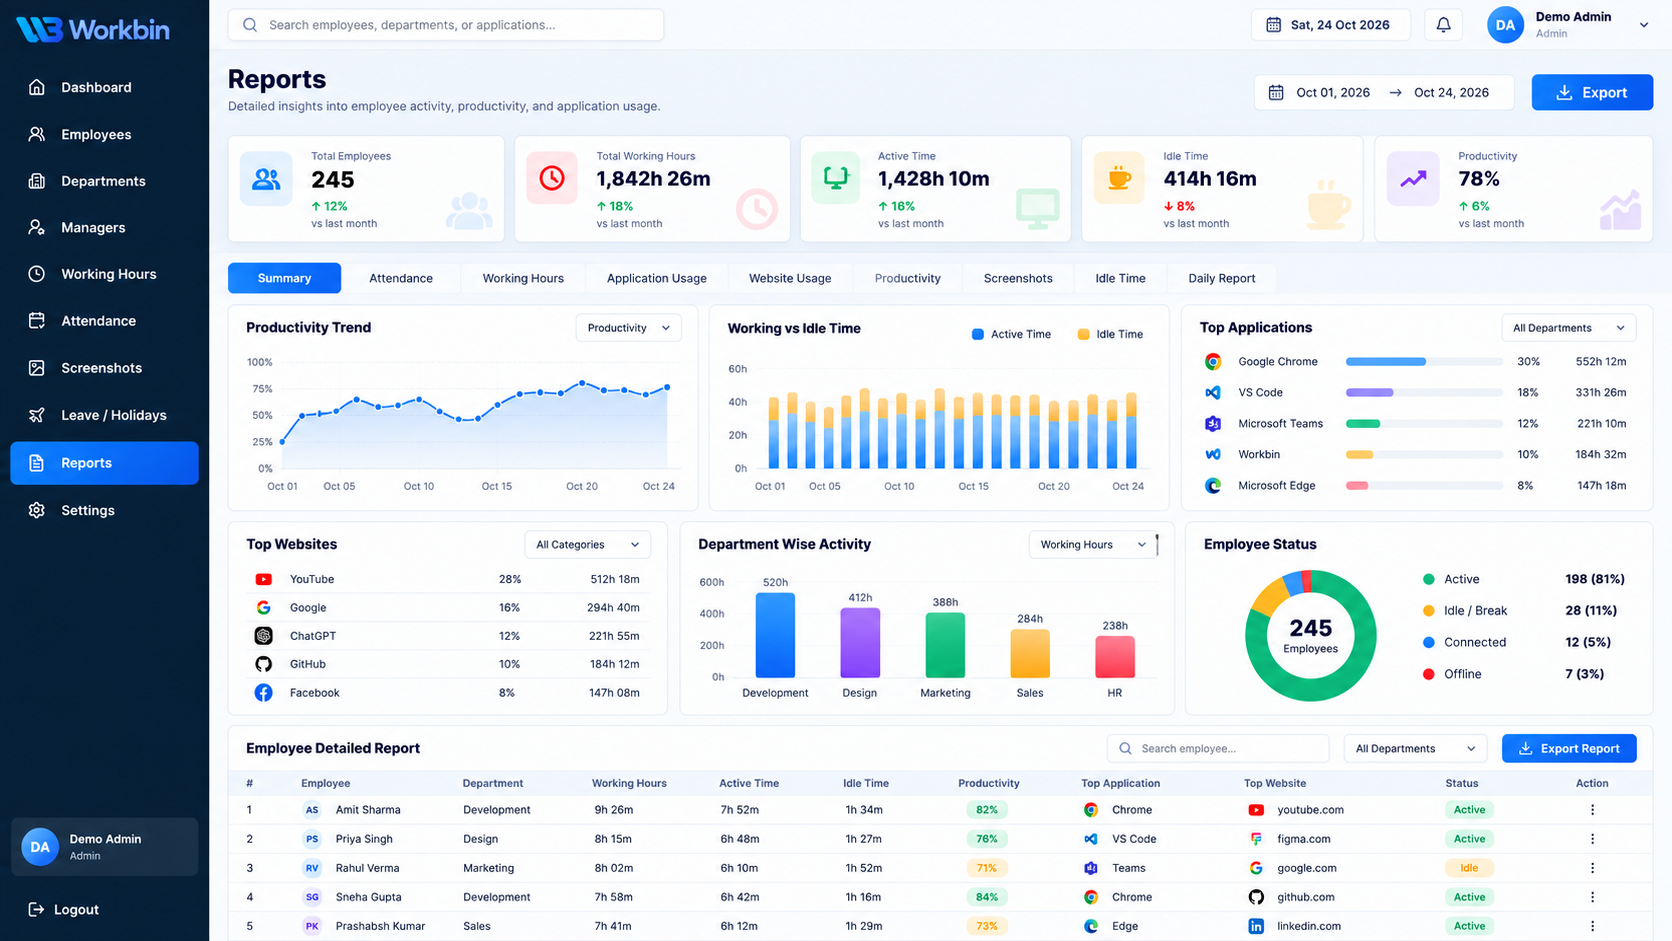Screen dimensions: 1672x941
Task: Click the Working Hours clock icon in sidebar
Action: coord(37,274)
